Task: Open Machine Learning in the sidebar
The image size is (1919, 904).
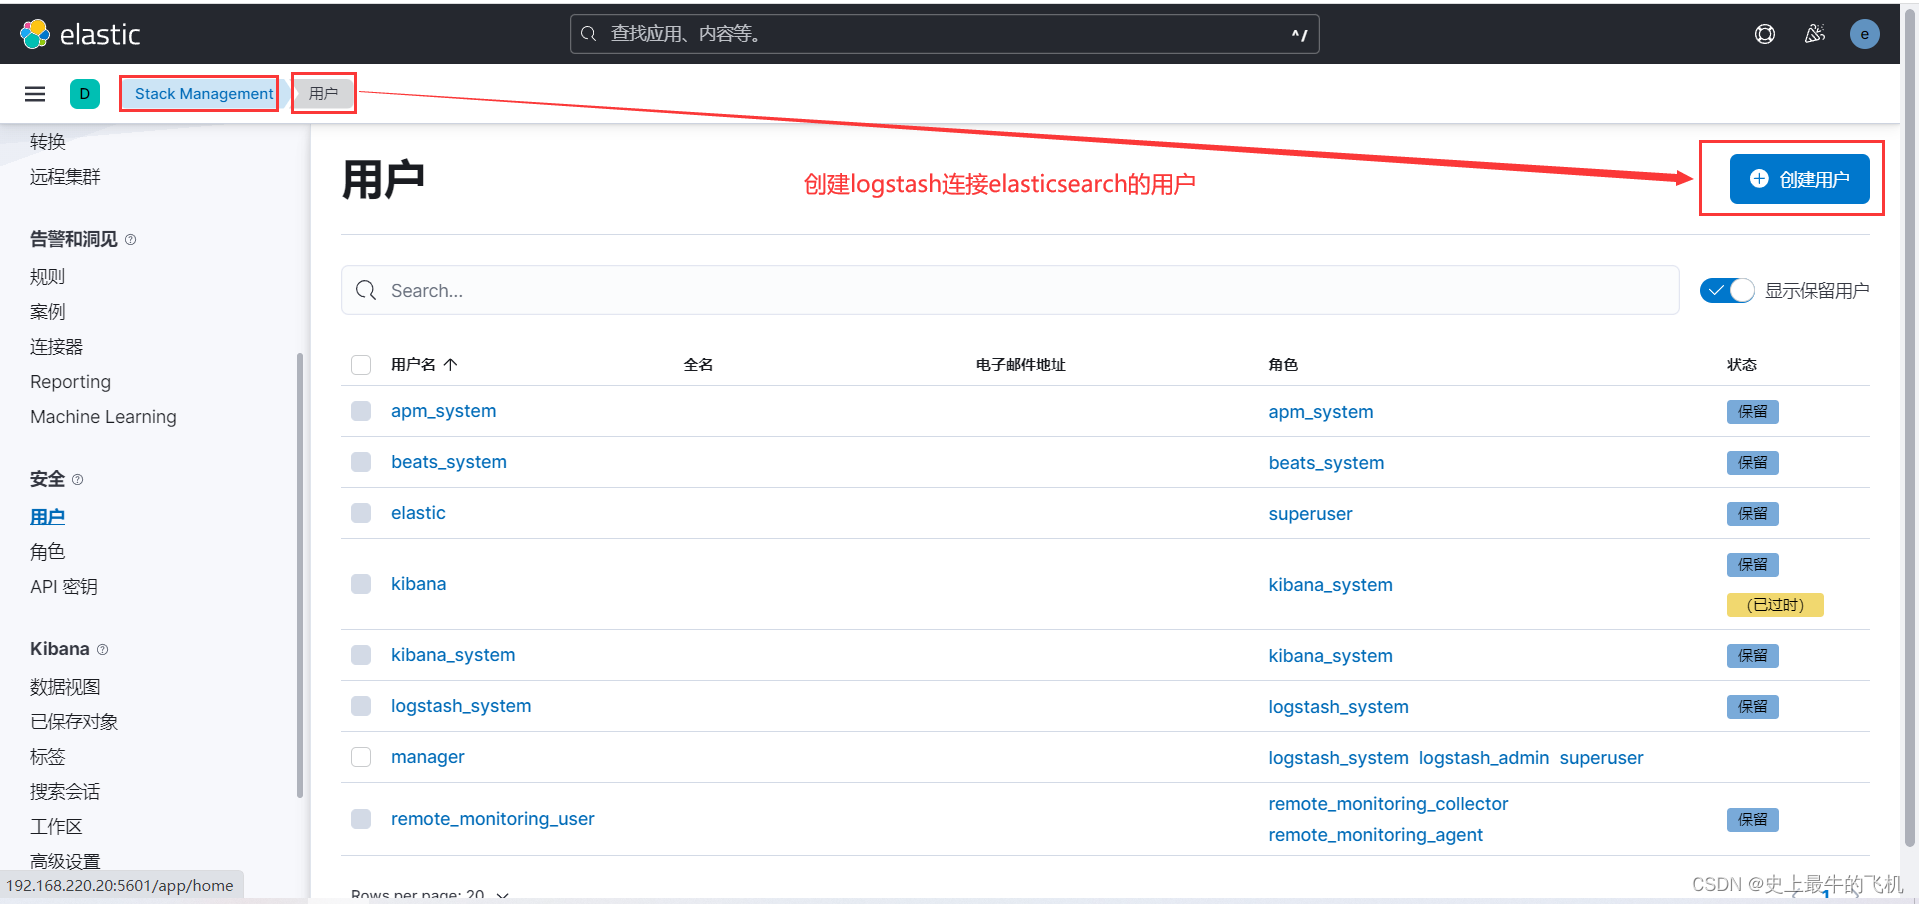Action: (x=103, y=417)
